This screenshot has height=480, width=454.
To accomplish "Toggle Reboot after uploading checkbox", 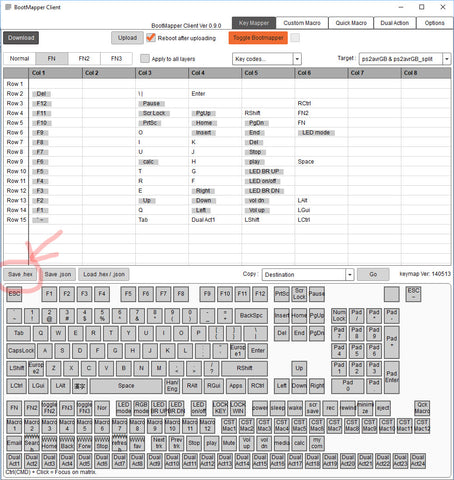I will click(151, 37).
